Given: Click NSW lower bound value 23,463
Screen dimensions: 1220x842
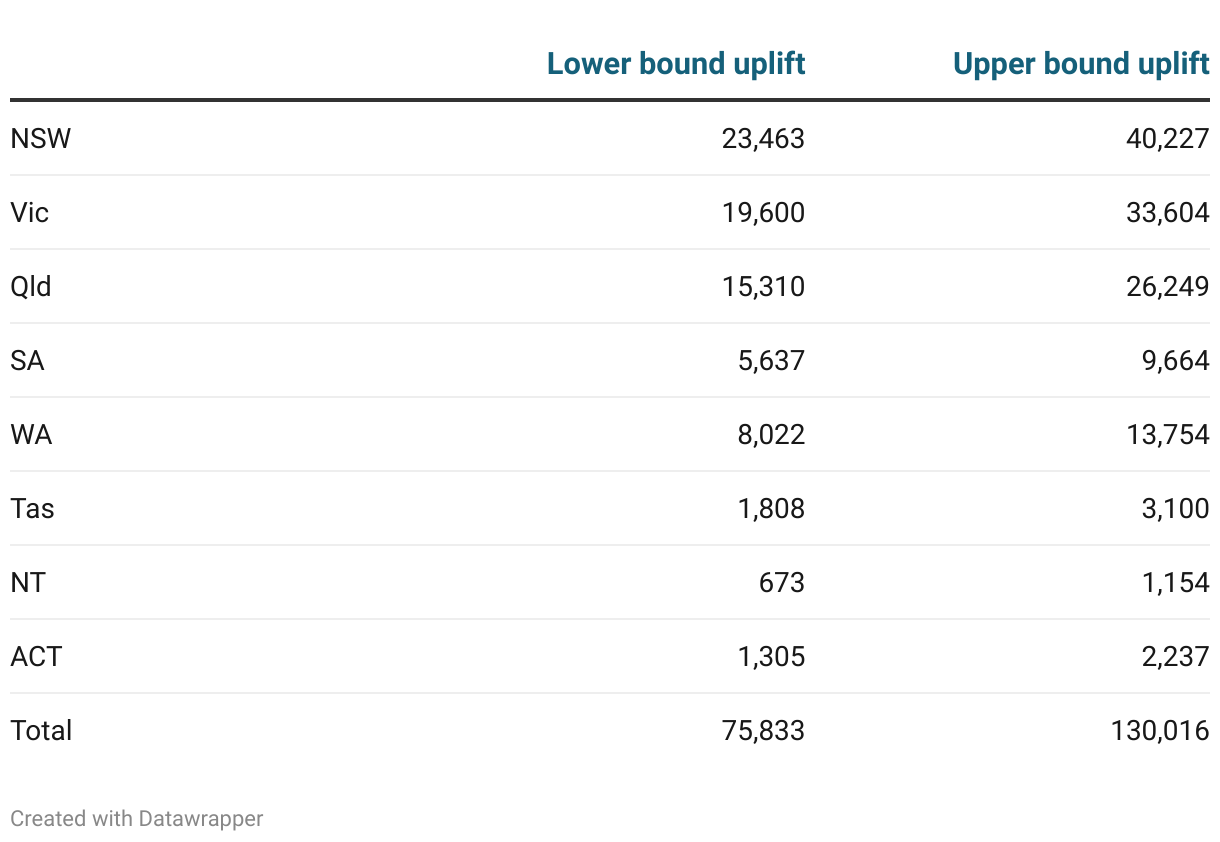Looking at the screenshot, I should (763, 138).
